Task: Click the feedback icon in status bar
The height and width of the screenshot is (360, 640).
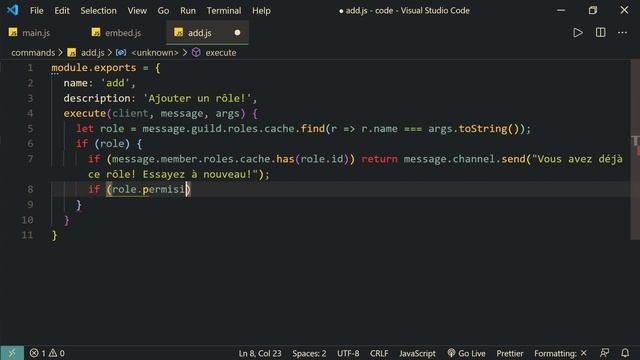Action: click(x=604, y=353)
